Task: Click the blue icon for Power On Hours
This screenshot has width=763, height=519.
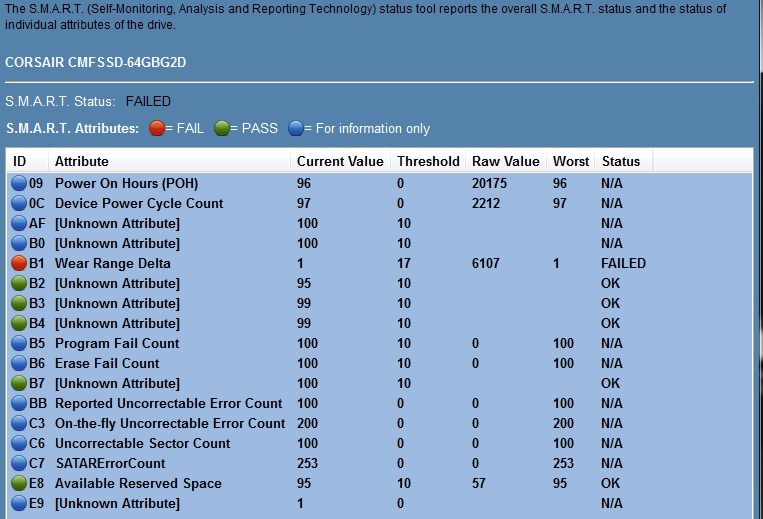Action: pyautogui.click(x=19, y=183)
